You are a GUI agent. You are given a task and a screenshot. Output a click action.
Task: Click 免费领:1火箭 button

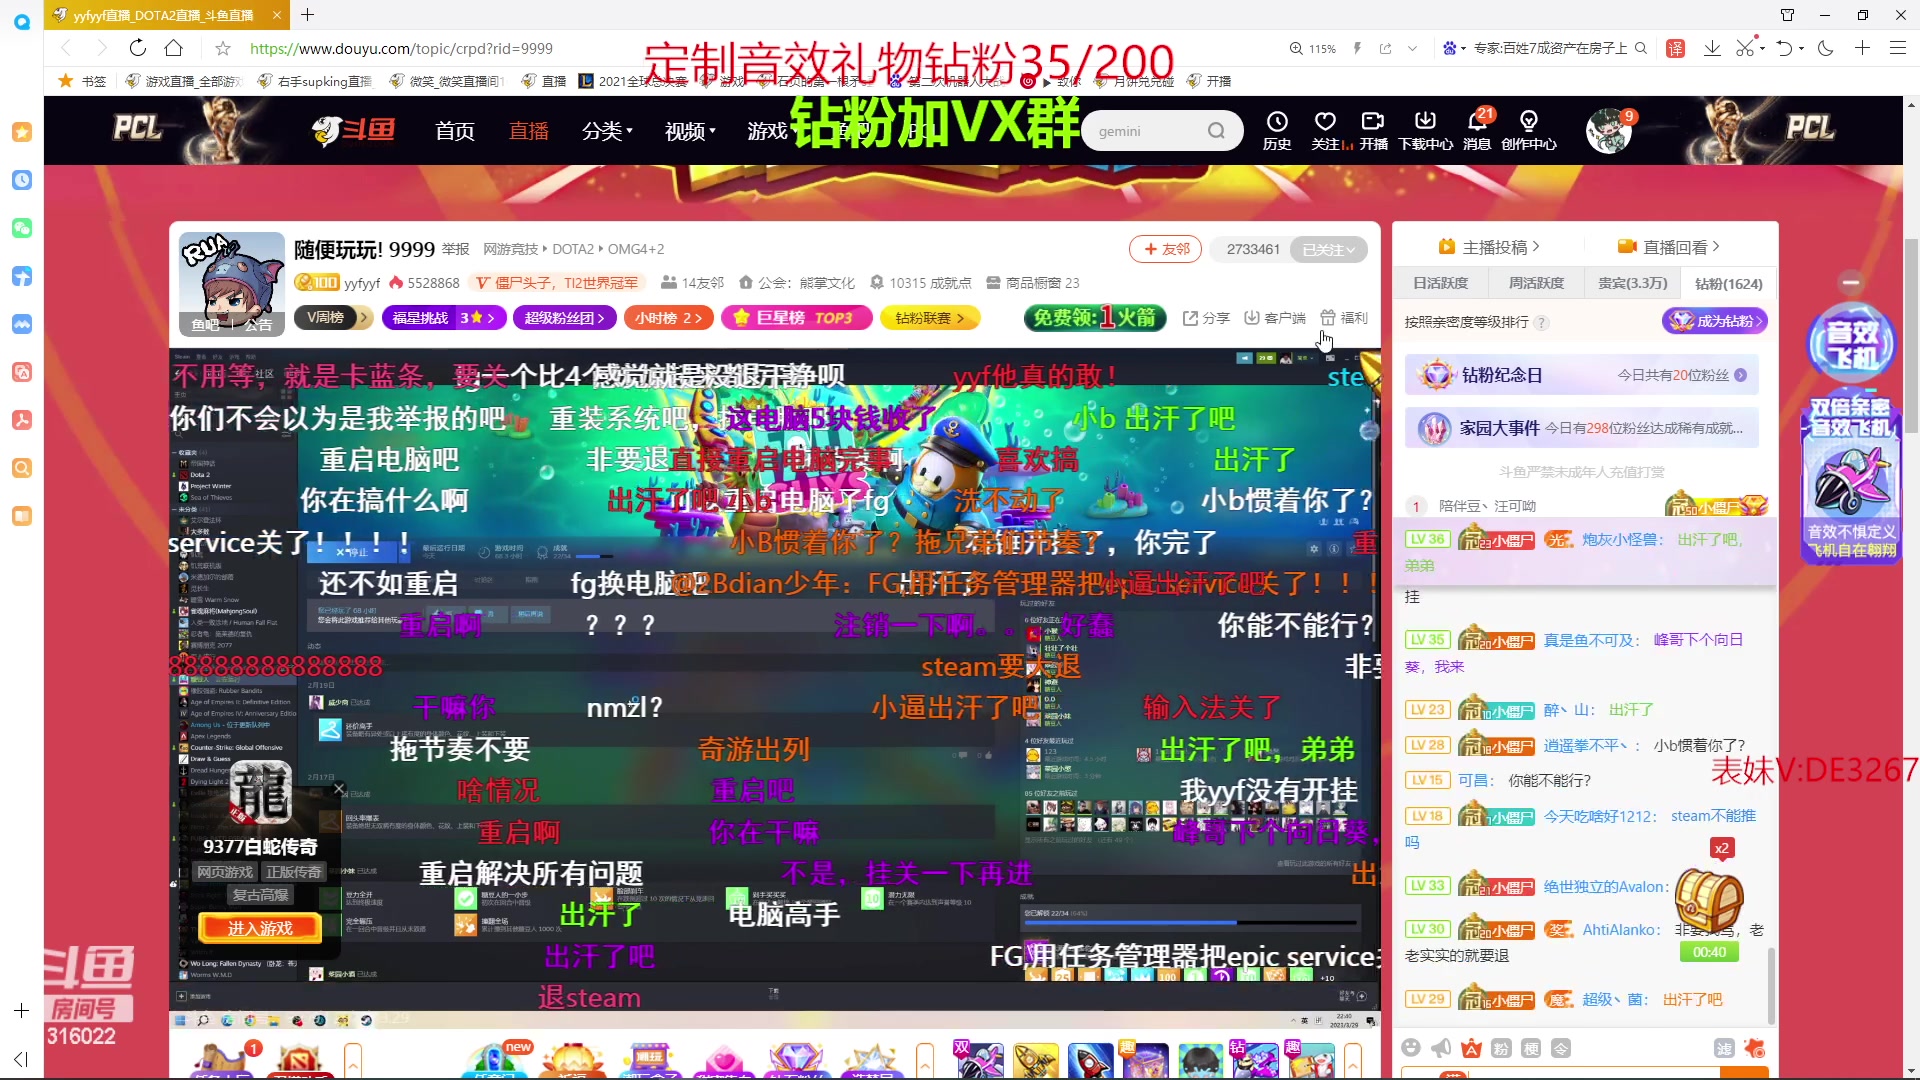point(1095,318)
